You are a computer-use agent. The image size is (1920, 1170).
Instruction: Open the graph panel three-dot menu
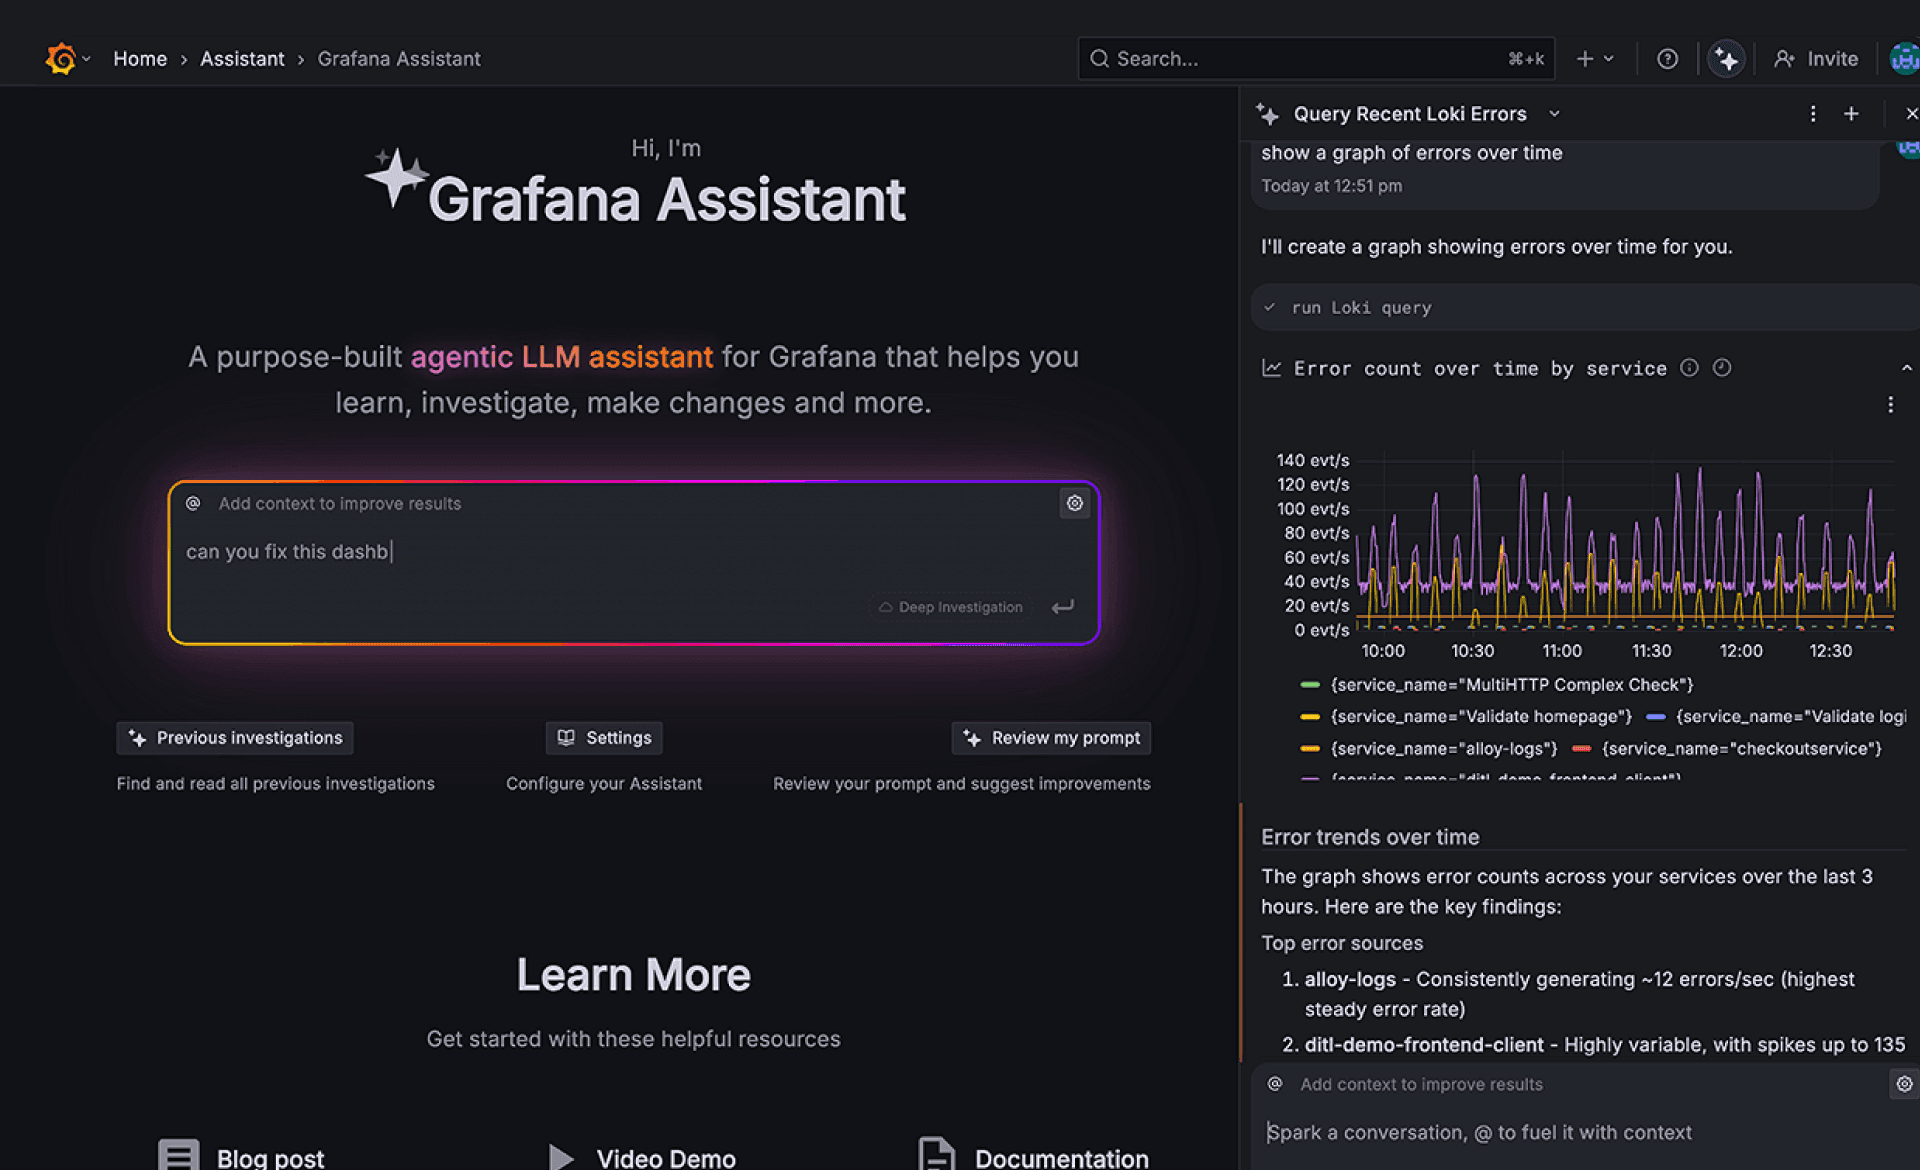1889,405
